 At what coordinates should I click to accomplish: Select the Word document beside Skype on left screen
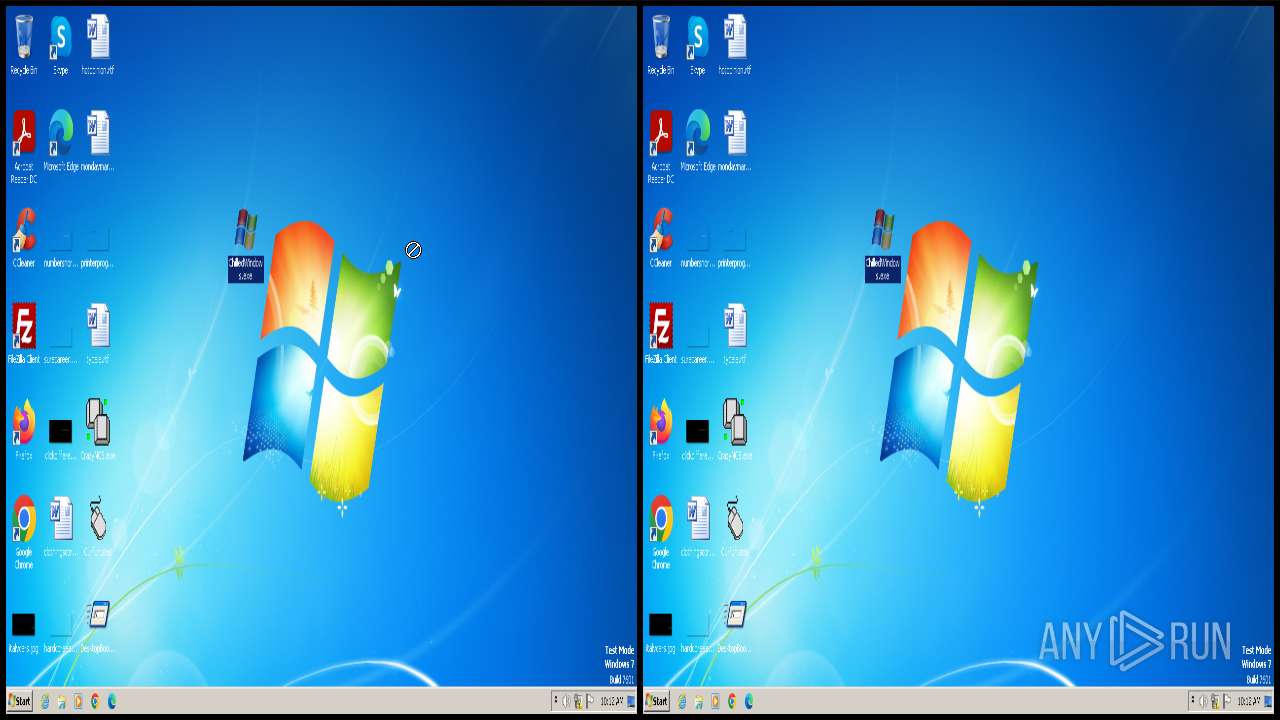[x=98, y=45]
